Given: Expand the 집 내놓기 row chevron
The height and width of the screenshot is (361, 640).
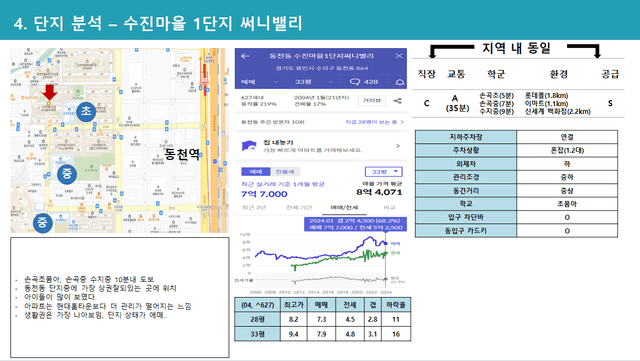Looking at the screenshot, I should tap(398, 146).
